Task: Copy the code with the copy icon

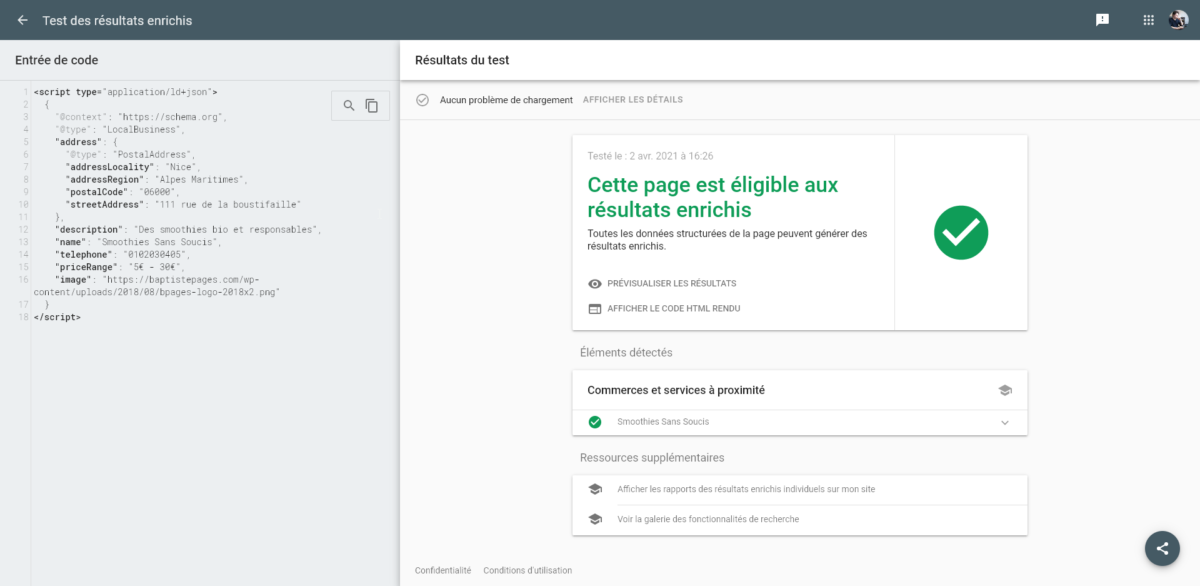Action: pyautogui.click(x=372, y=106)
